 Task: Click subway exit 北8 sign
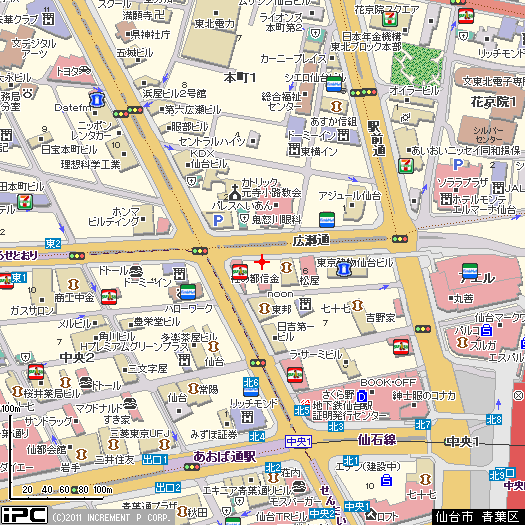click(x=494, y=419)
